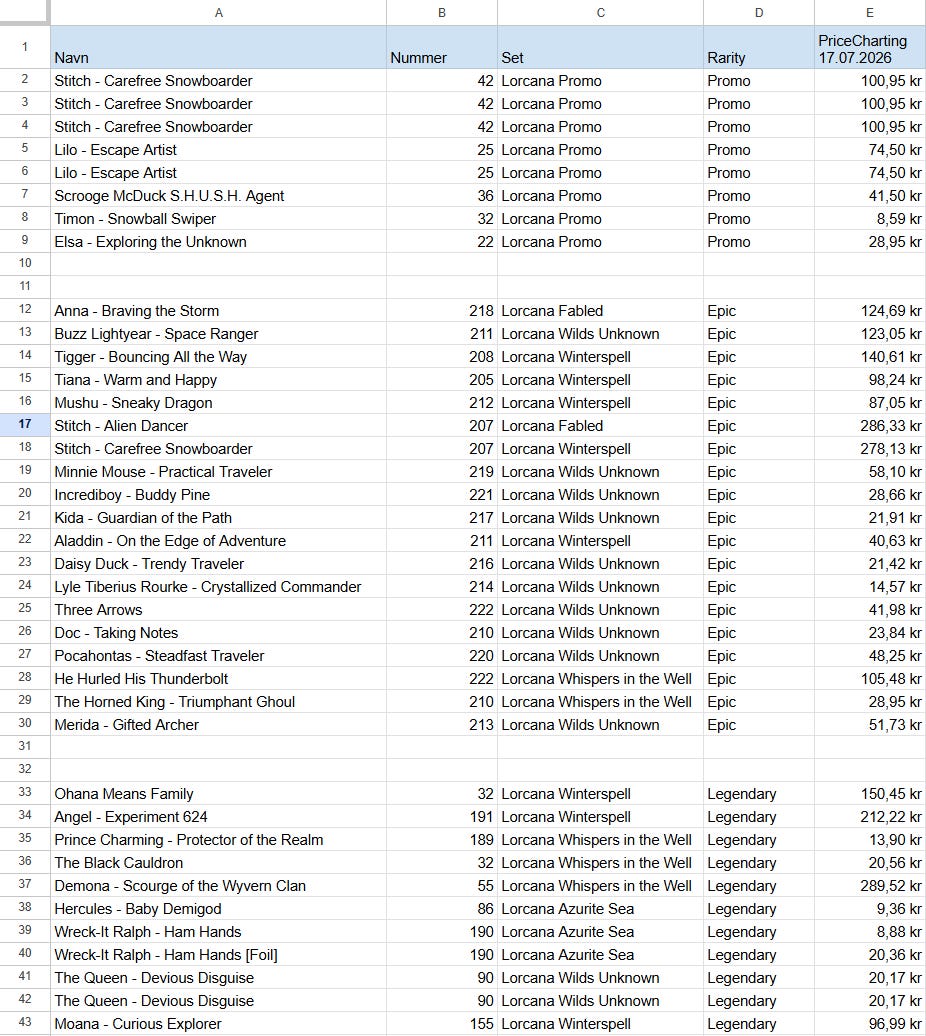The height and width of the screenshot is (1036, 926).
Task: Click Lorcana Fabled in Anna row
Action: 600,311
